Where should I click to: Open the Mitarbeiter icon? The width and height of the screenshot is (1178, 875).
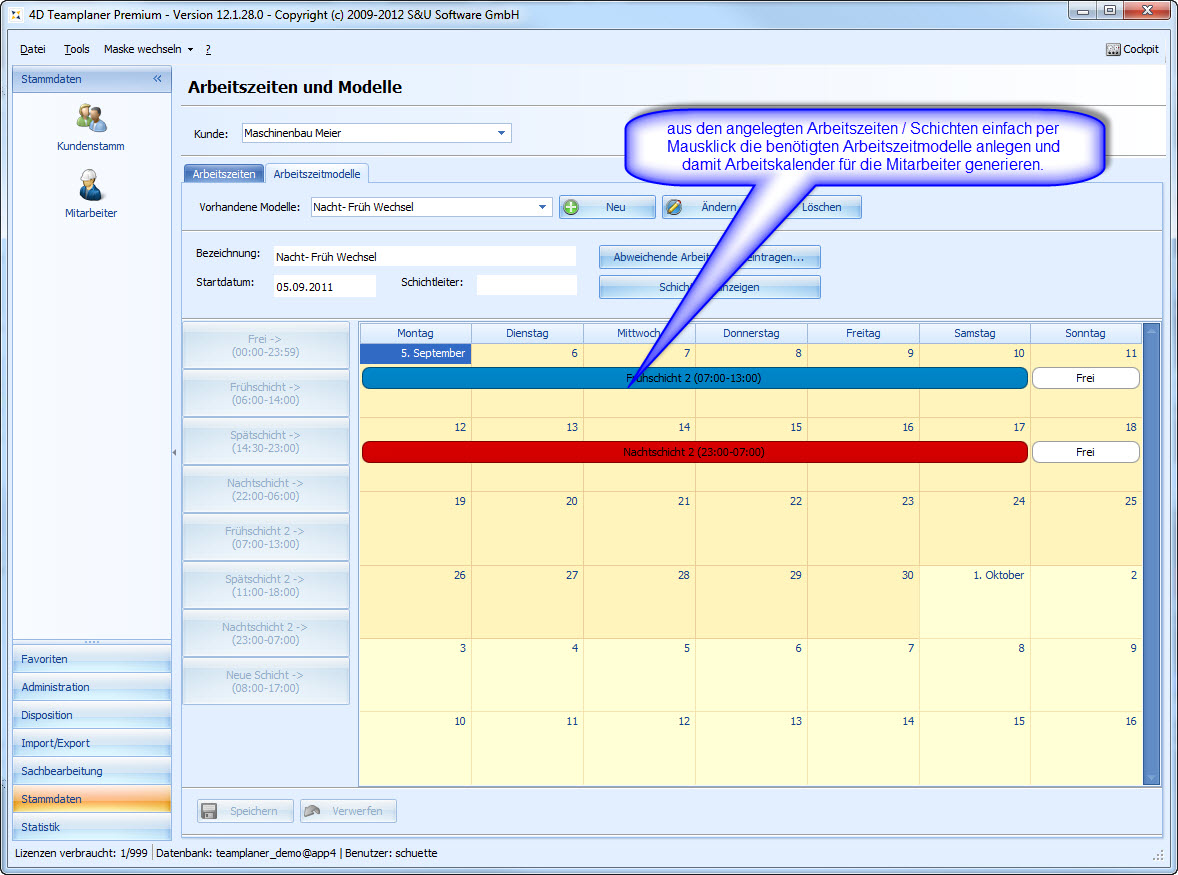click(x=91, y=186)
